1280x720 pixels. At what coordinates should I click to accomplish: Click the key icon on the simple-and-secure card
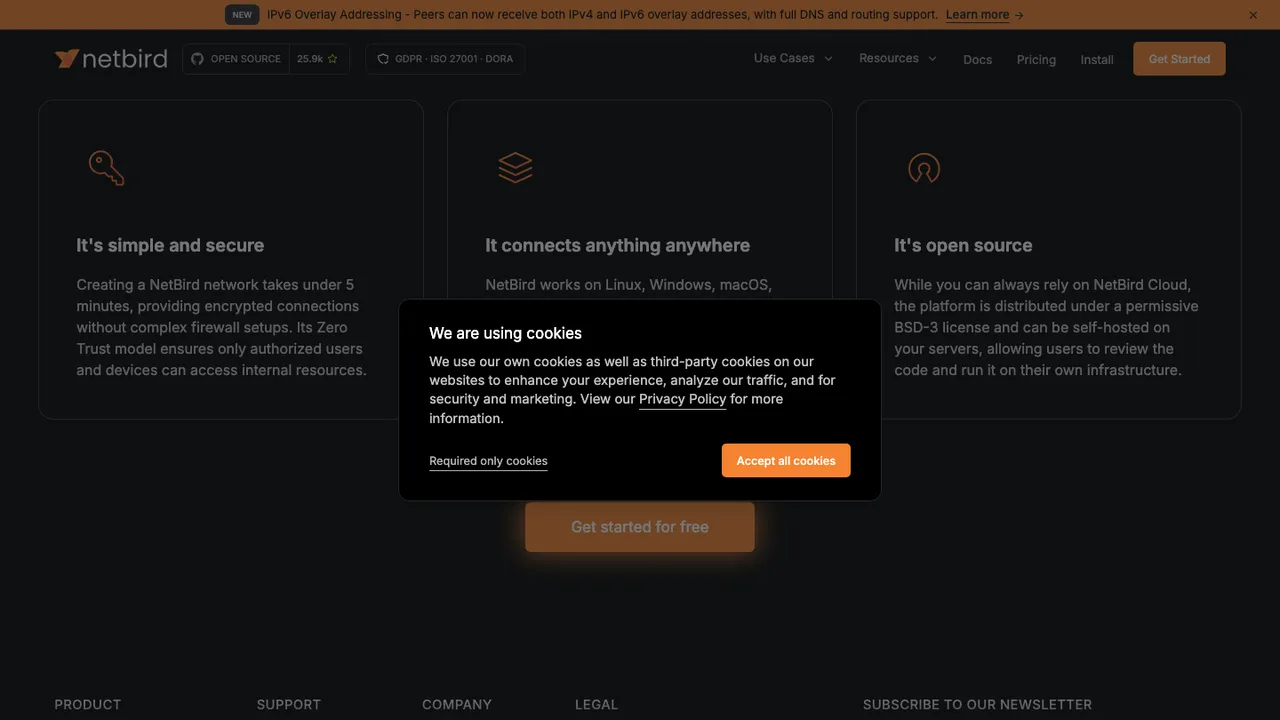click(106, 168)
